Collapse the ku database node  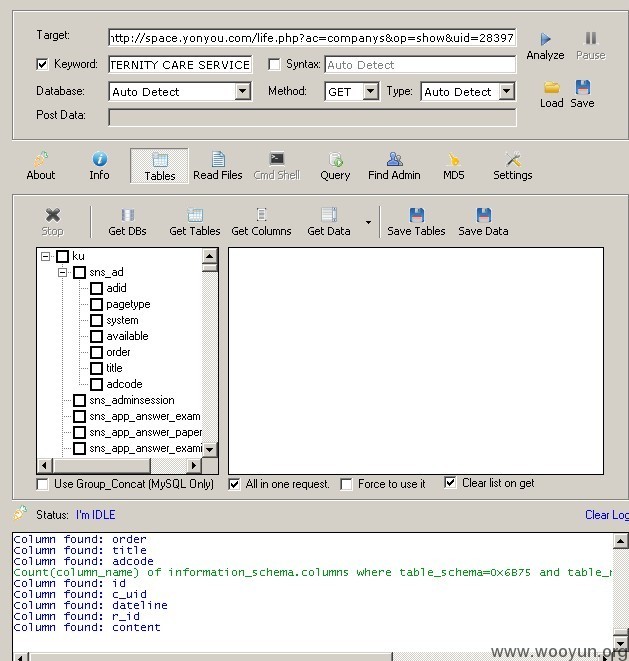(46, 256)
